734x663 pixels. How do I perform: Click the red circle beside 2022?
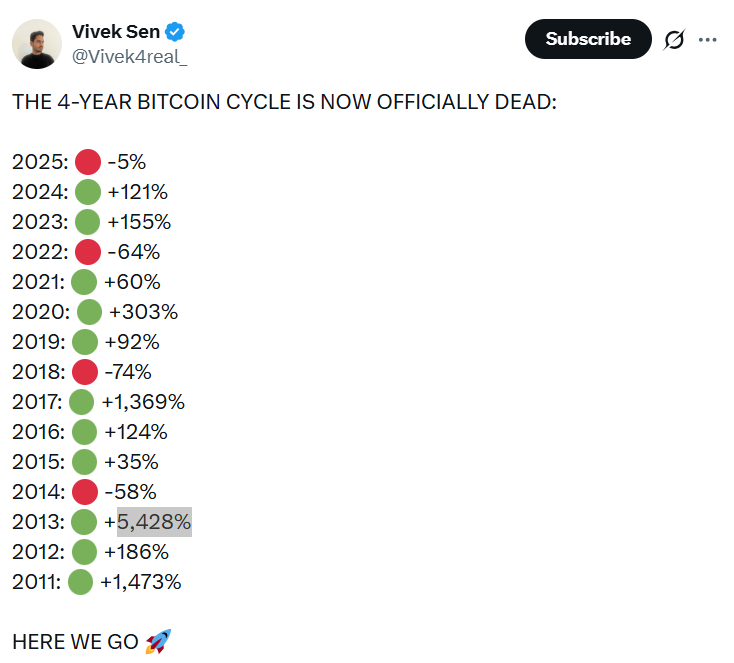coord(88,252)
